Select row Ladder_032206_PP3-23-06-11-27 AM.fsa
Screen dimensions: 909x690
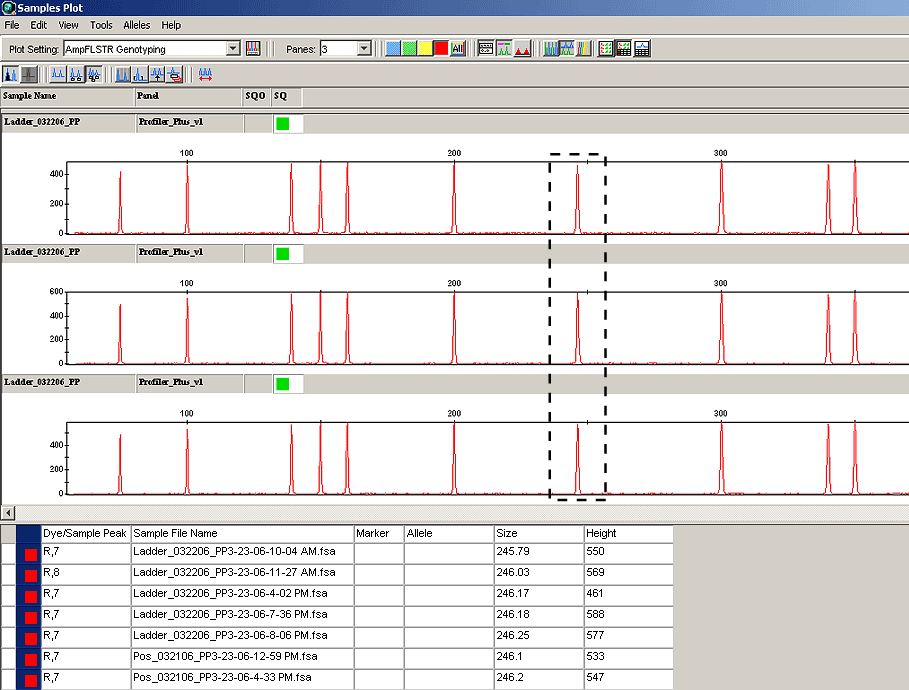point(337,573)
